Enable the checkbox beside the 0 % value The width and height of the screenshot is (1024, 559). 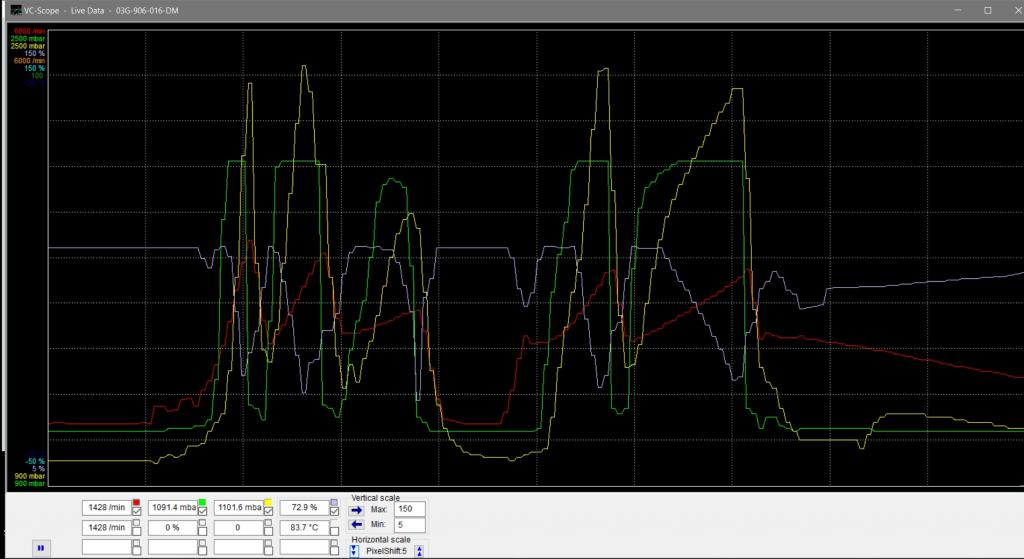pos(202,532)
